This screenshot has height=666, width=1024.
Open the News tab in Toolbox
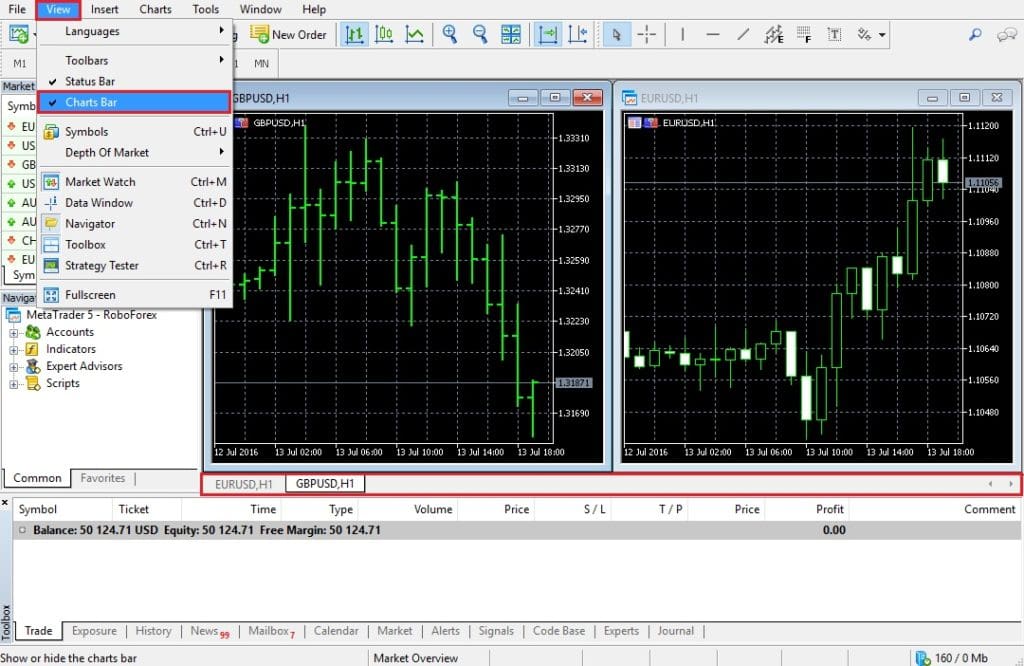tap(210, 631)
